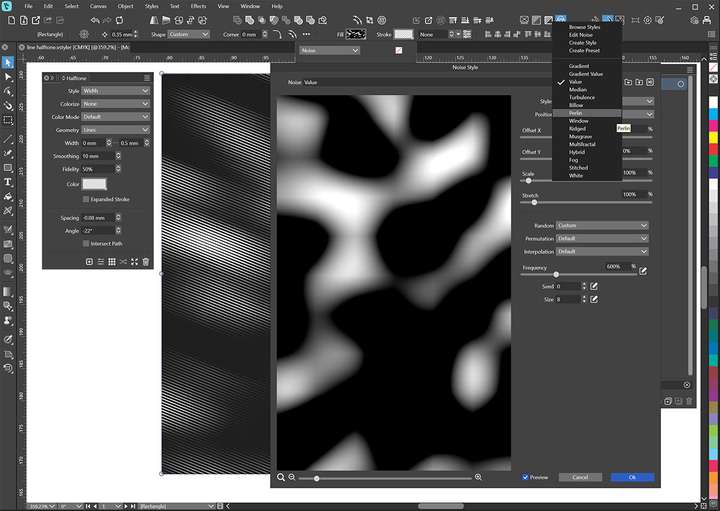Click the OK button

coord(632,477)
